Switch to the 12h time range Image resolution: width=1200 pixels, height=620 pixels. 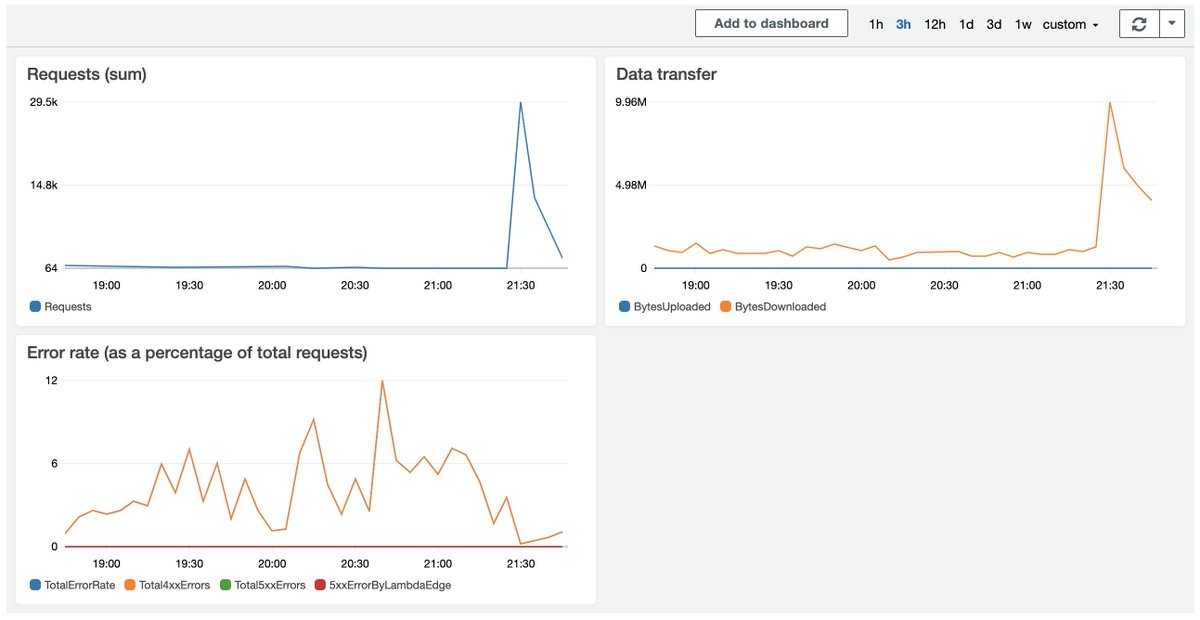935,24
